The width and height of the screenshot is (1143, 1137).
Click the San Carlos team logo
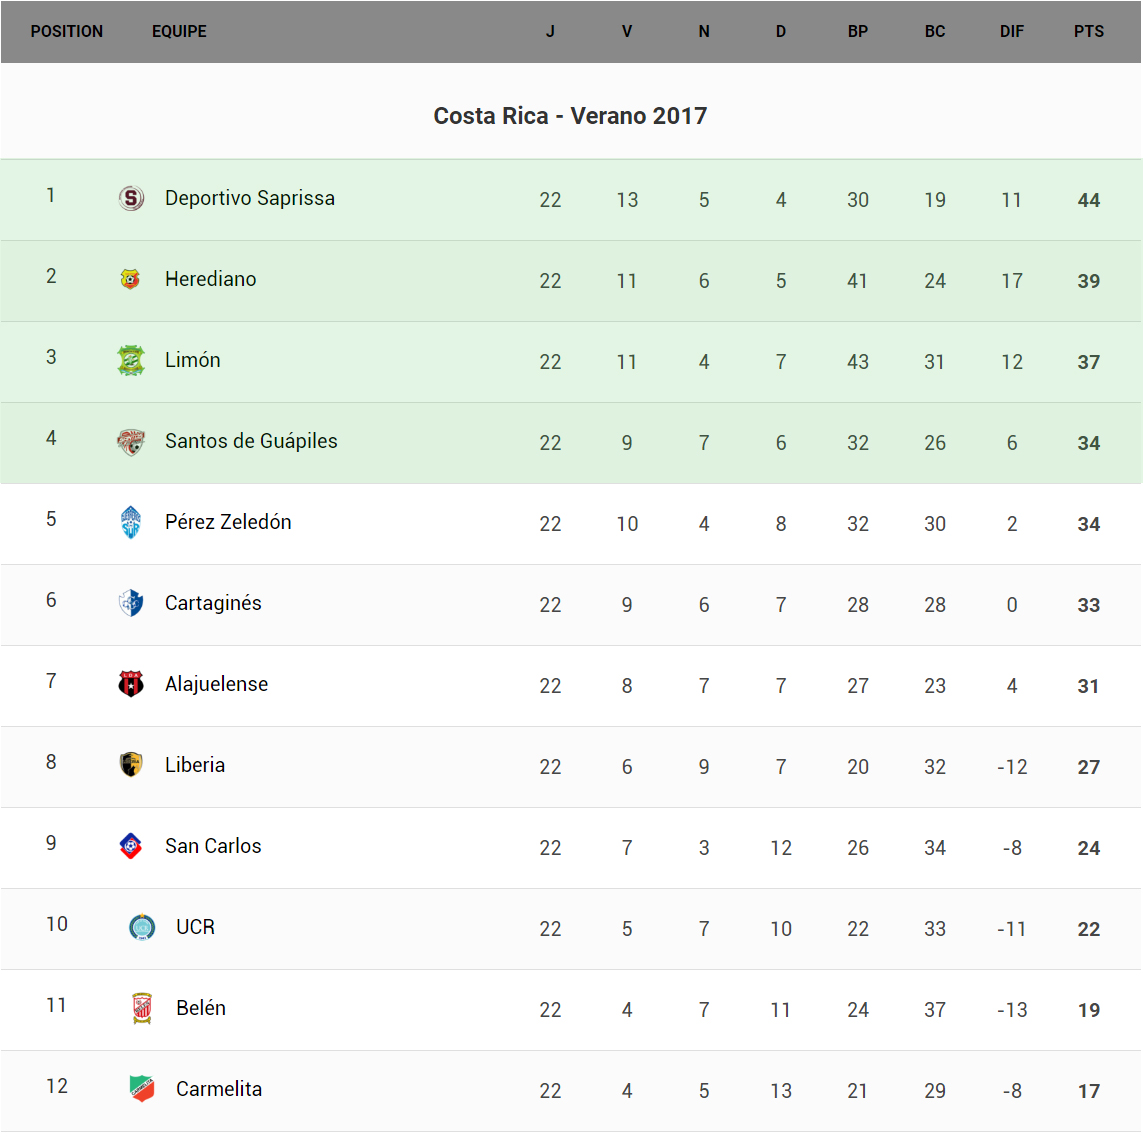tap(131, 846)
